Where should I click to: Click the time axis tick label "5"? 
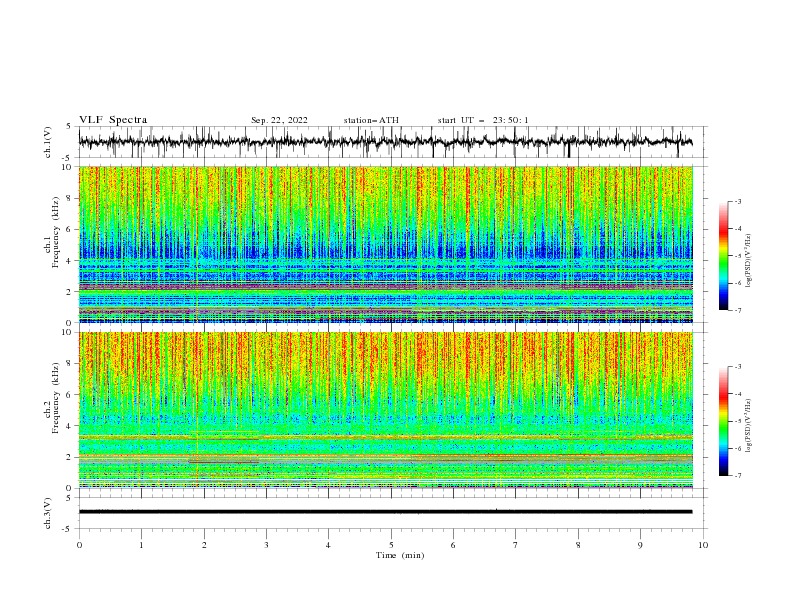point(391,545)
